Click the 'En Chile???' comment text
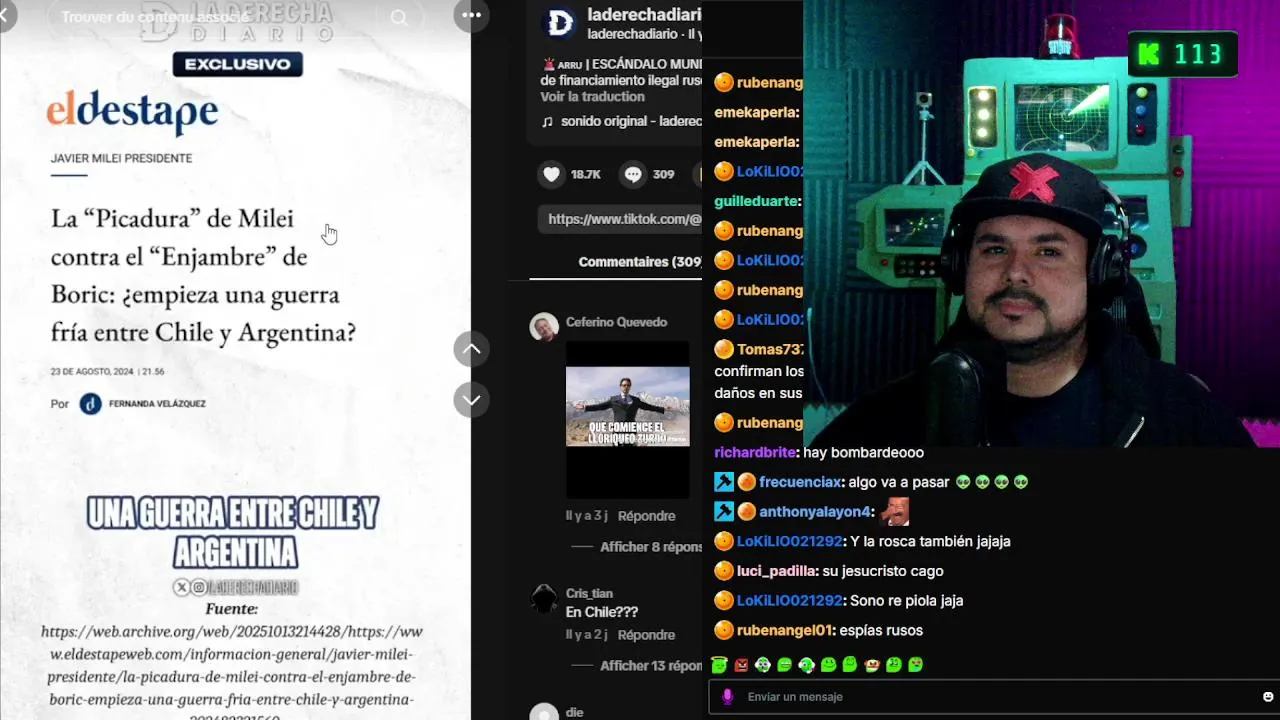The height and width of the screenshot is (720, 1280). point(602,612)
